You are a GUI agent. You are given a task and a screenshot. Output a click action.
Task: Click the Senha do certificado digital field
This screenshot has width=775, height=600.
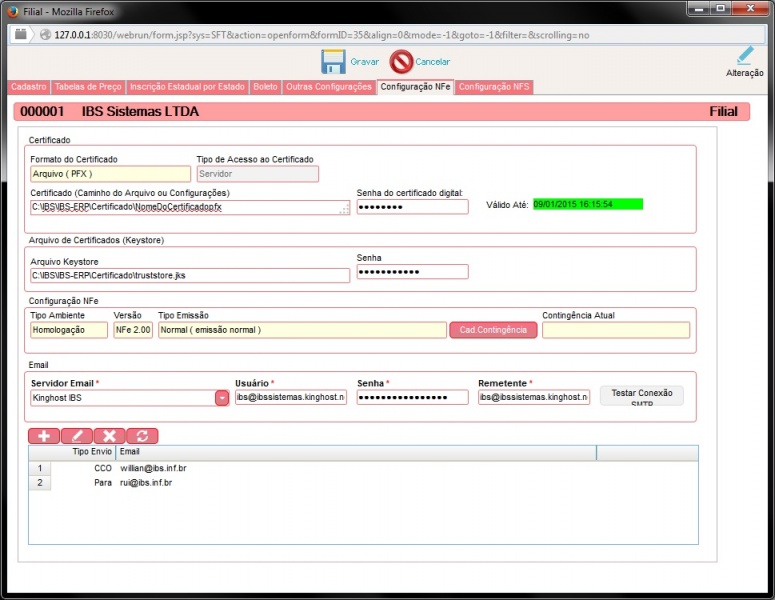(413, 207)
